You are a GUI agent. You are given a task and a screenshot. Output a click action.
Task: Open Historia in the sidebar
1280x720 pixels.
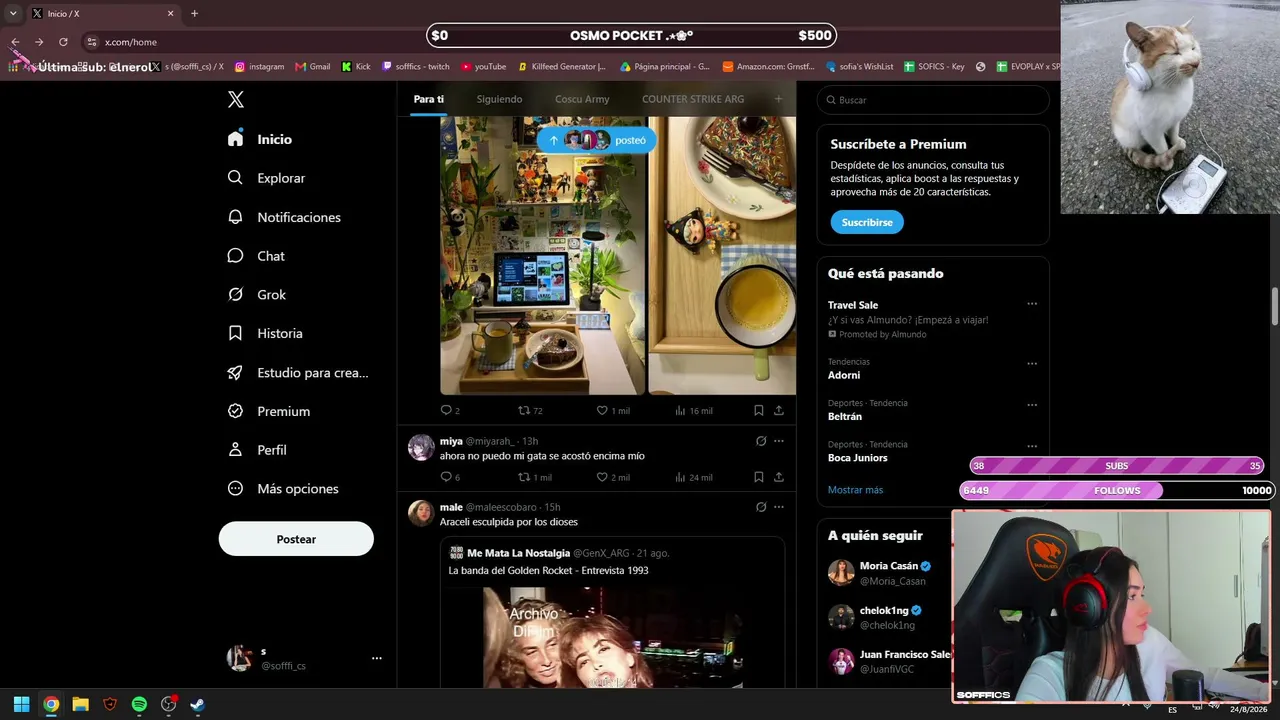[265, 333]
